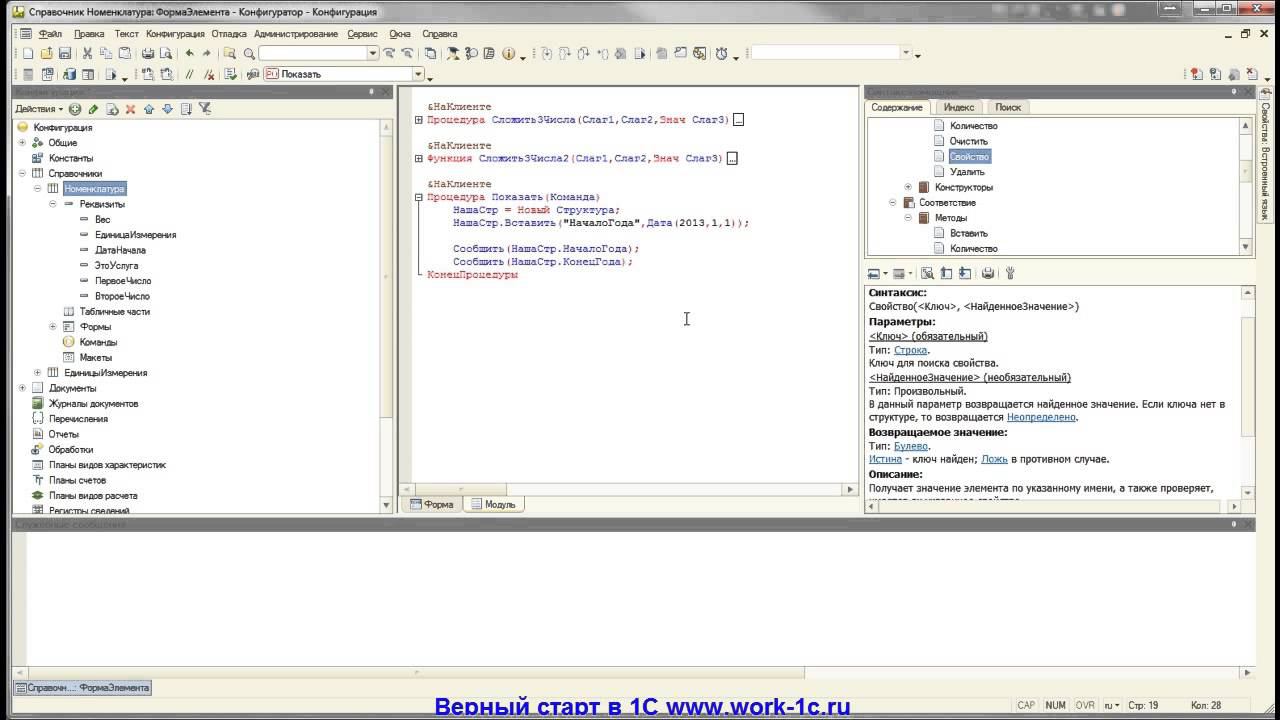This screenshot has width=1280, height=720.
Task: Open the Администрирование menu
Action: pyautogui.click(x=296, y=34)
